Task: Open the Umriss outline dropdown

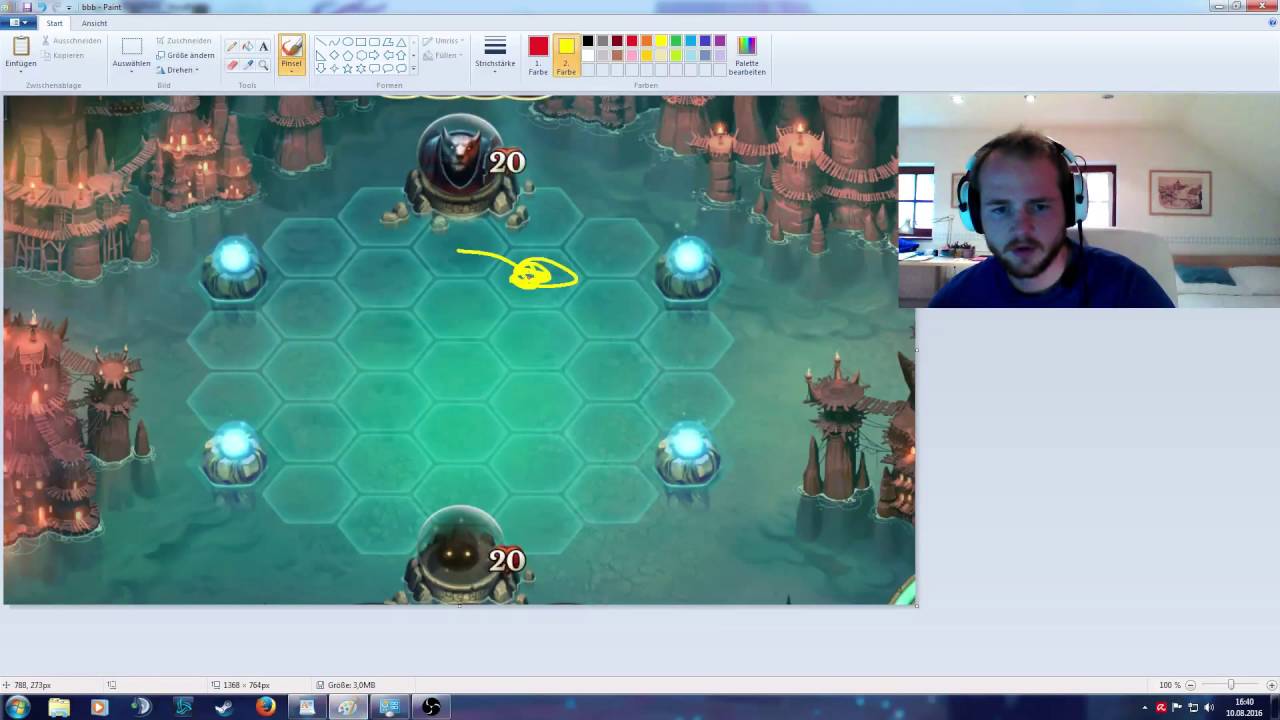Action: click(x=441, y=41)
